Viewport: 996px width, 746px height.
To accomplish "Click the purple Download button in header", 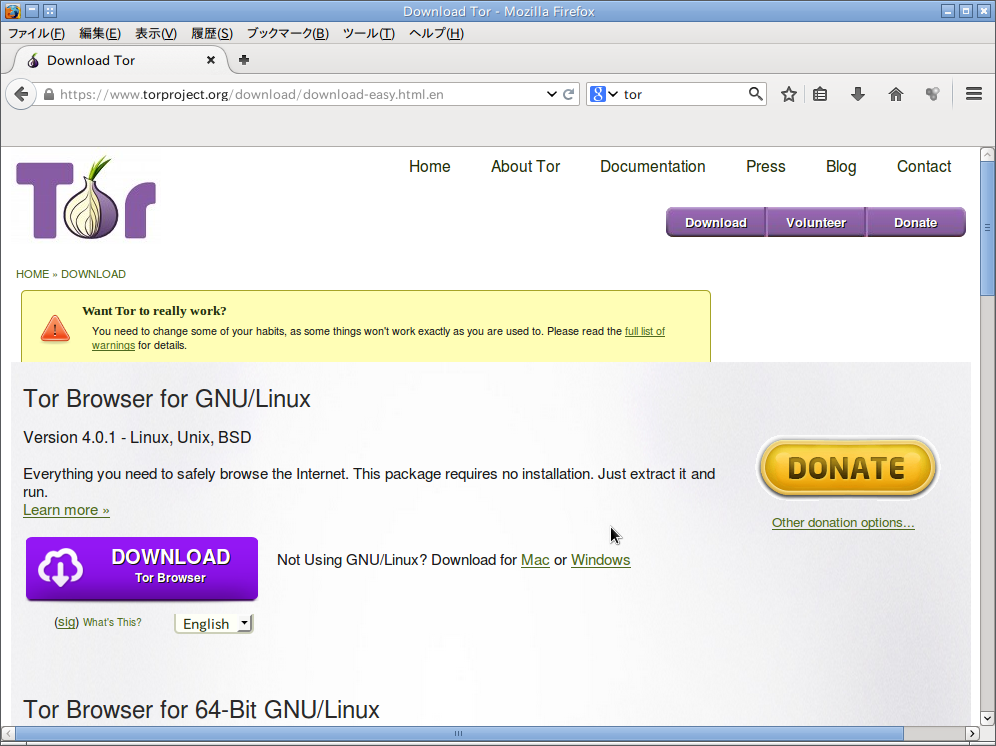I will point(716,222).
